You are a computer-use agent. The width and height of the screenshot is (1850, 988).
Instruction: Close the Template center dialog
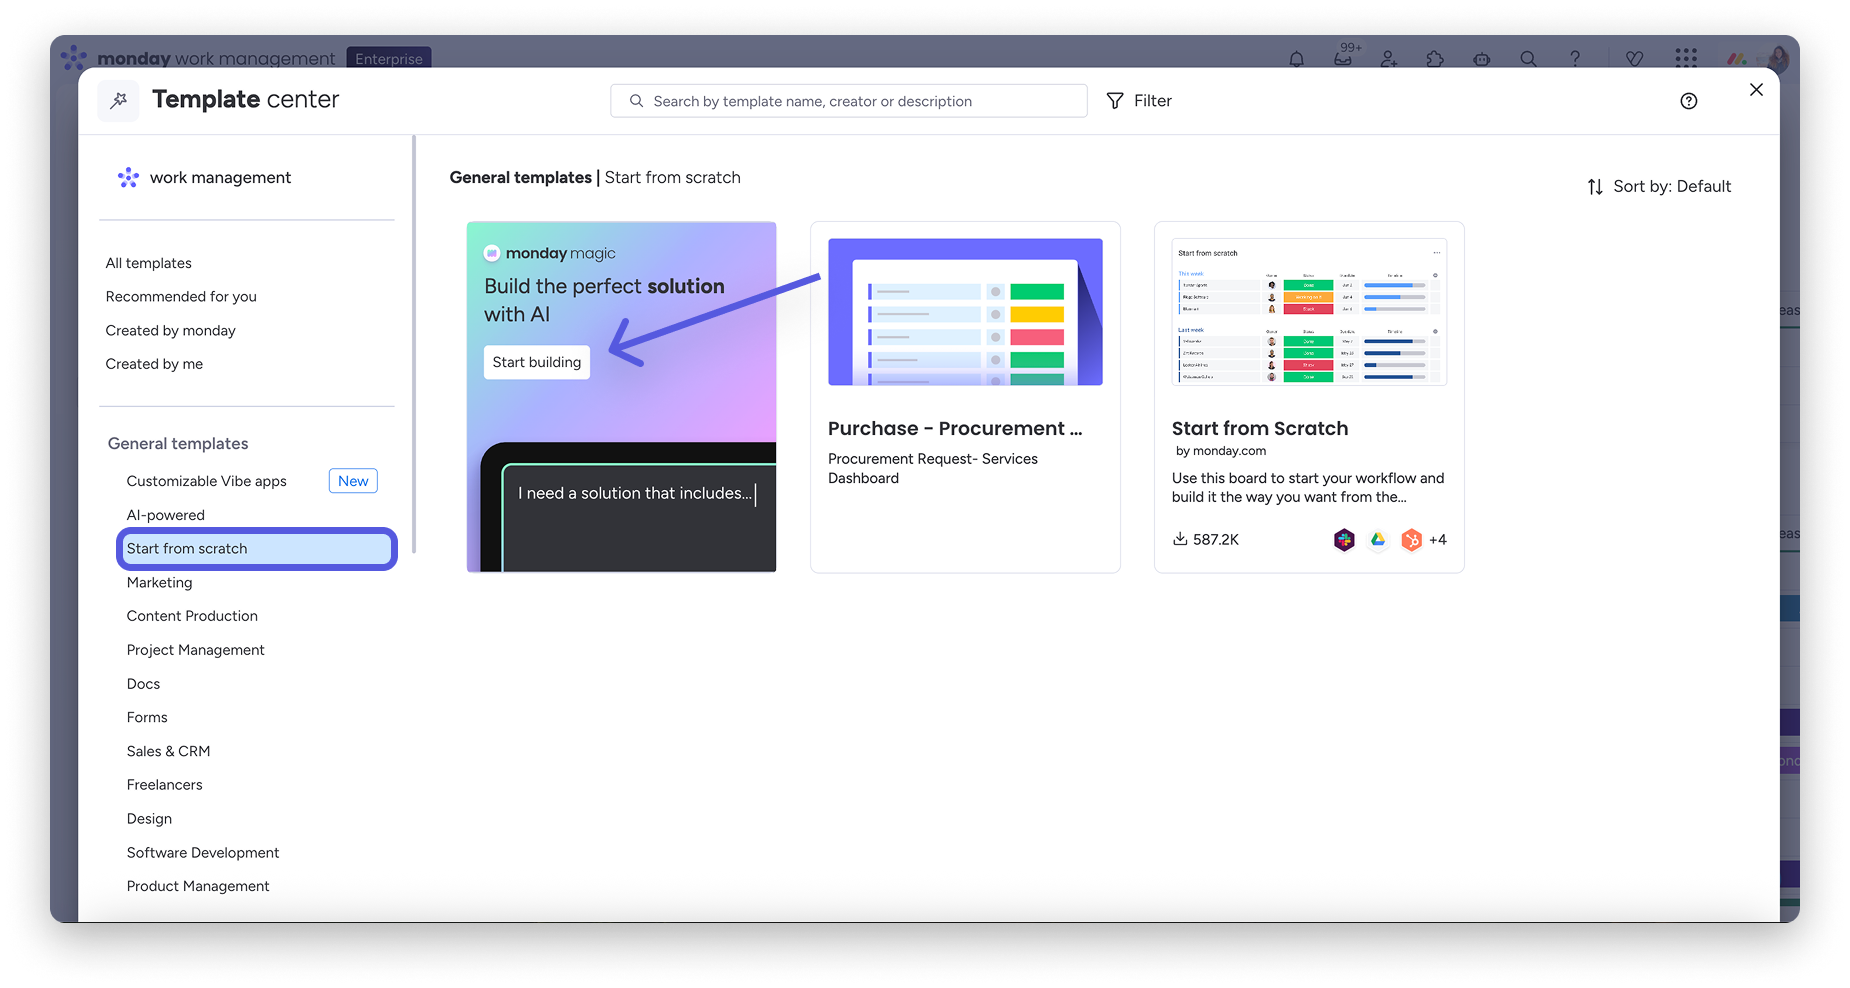(x=1756, y=90)
